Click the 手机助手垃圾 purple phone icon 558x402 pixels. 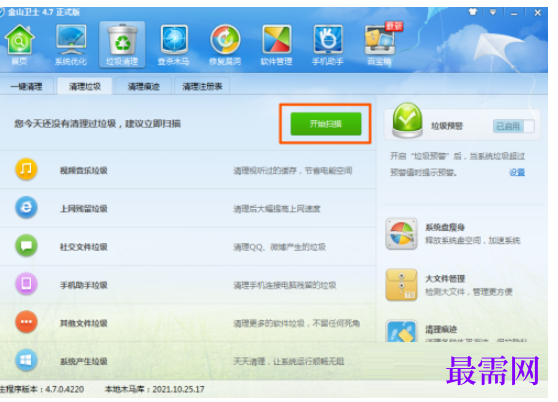coord(26,284)
